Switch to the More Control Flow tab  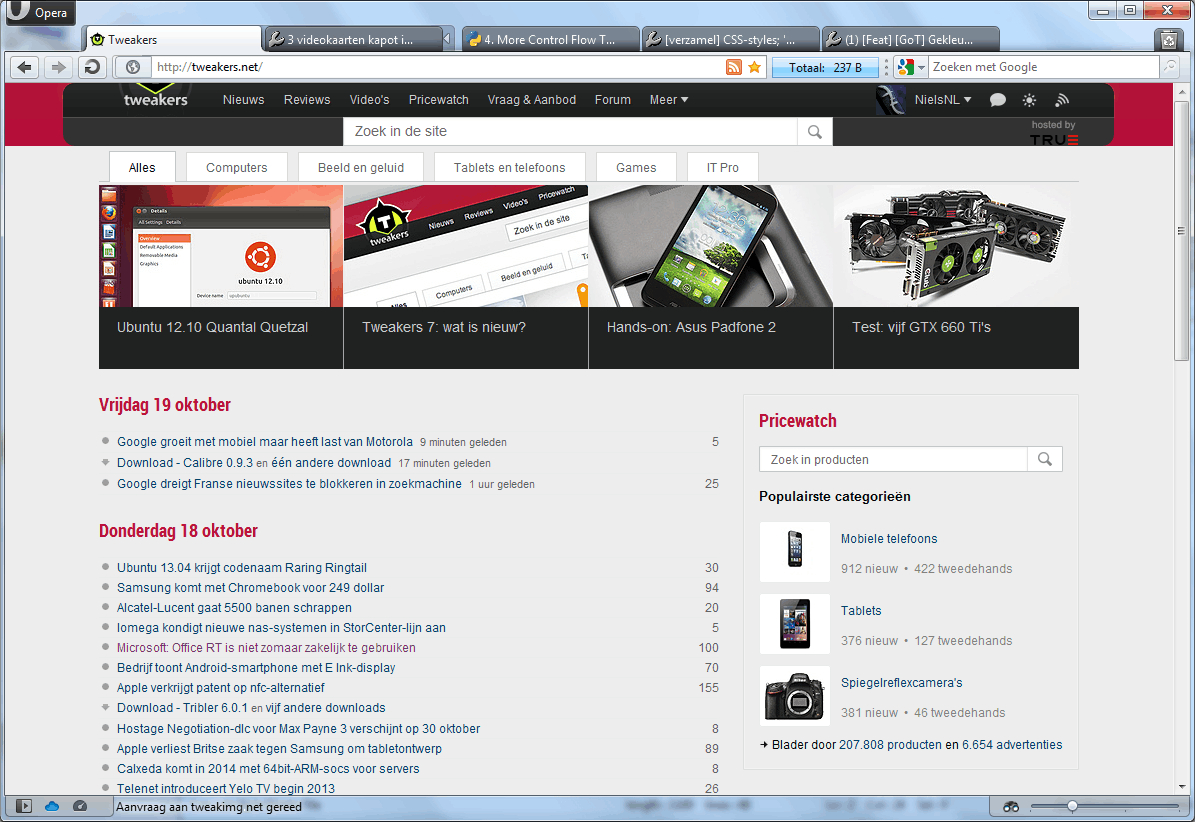click(550, 40)
